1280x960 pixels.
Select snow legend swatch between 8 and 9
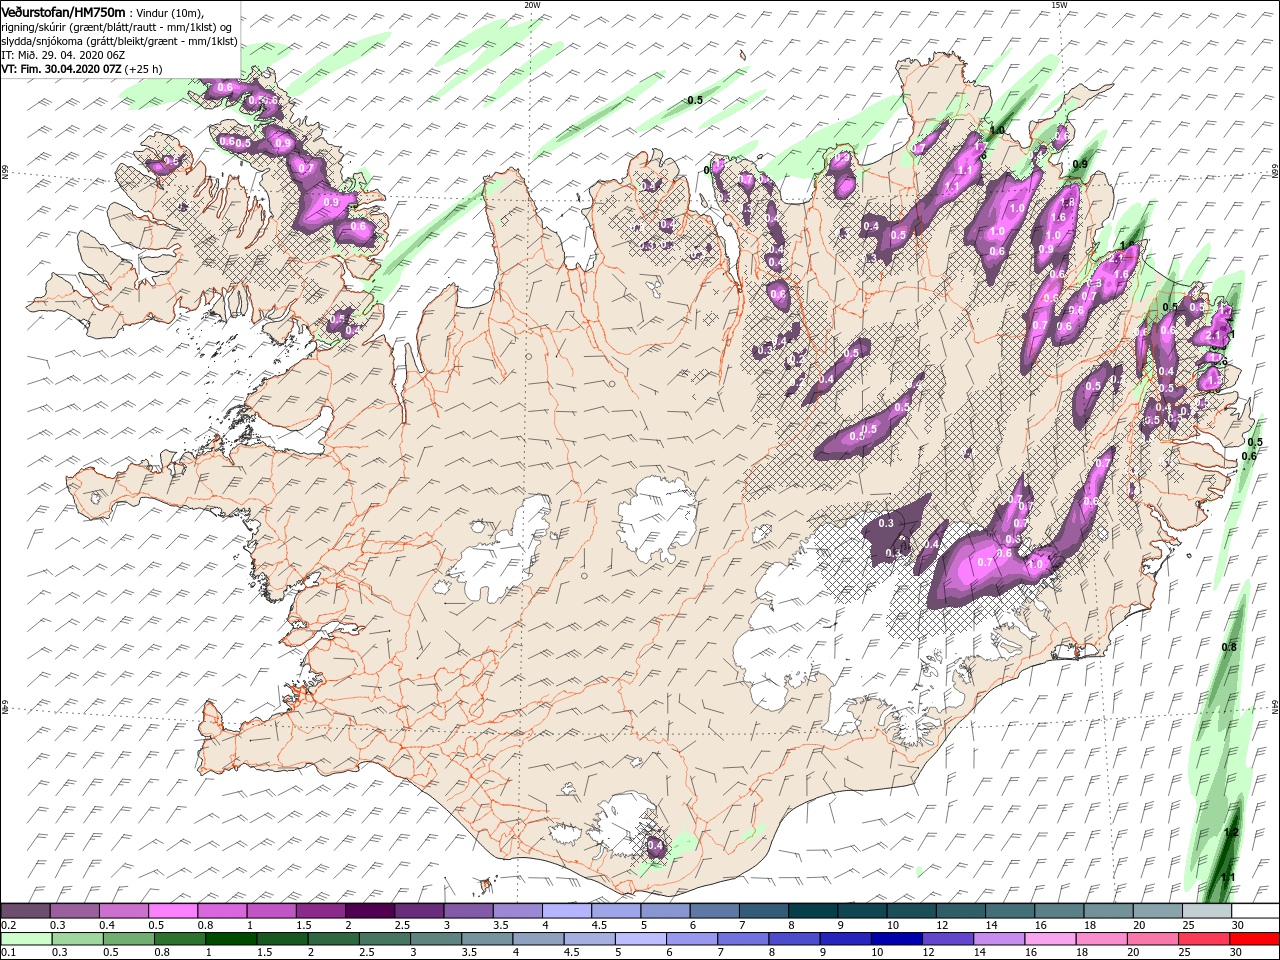[813, 911]
